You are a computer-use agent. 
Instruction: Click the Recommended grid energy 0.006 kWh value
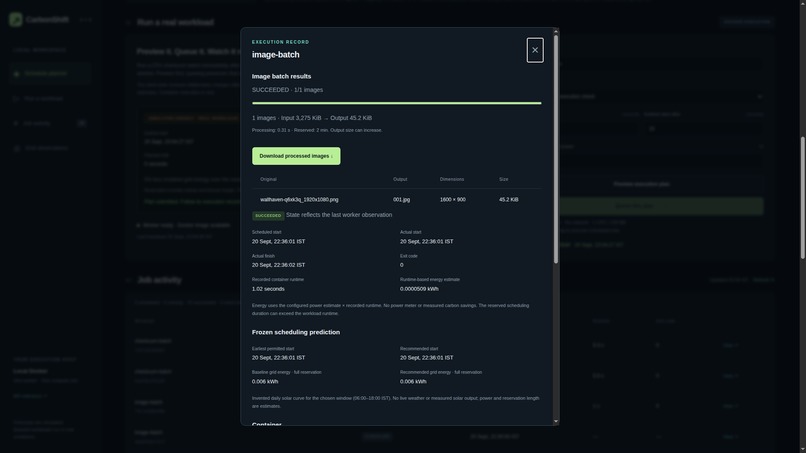[413, 382]
